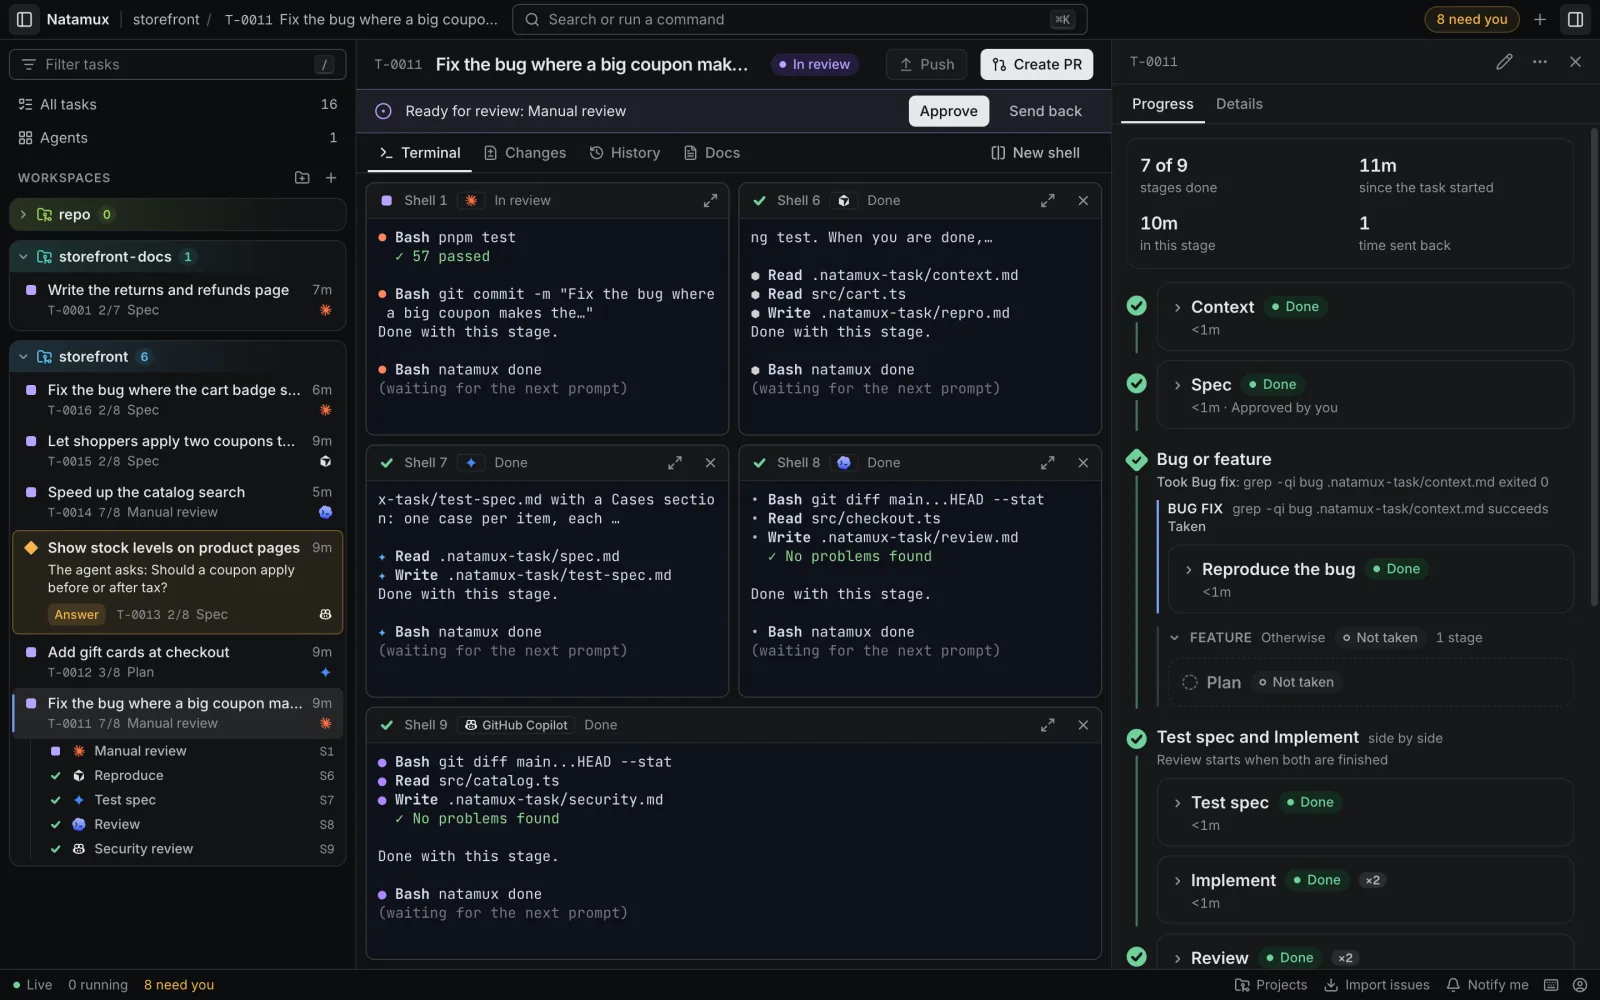The image size is (1600, 1000).
Task: Open Import issues in status bar
Action: [x=1377, y=985]
